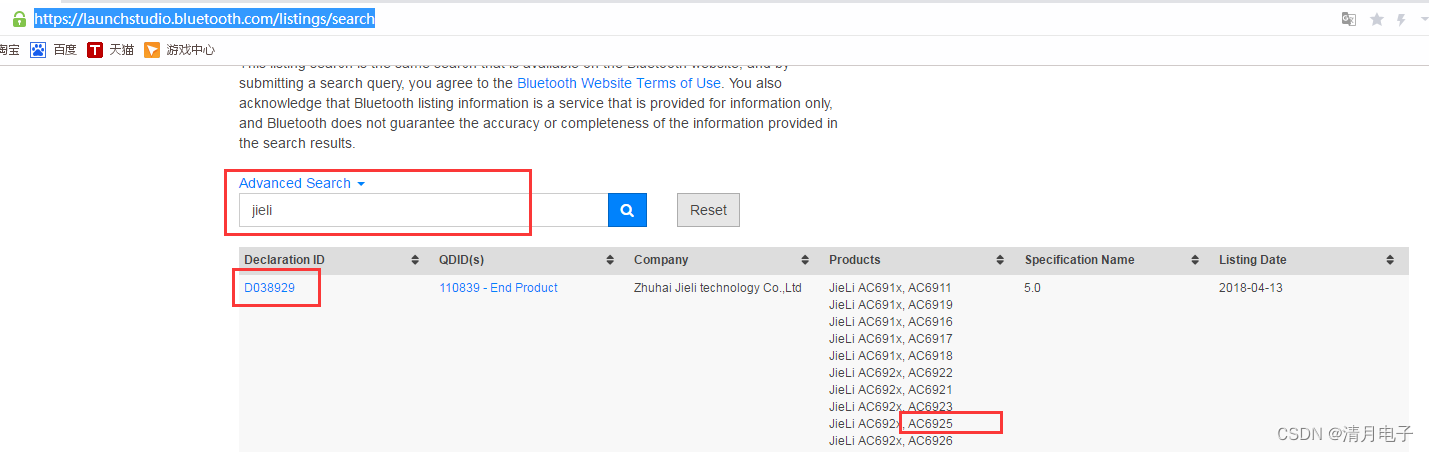Sort the table by QDID(s) column
Screen dimensions: 1429x452
(x=610, y=260)
